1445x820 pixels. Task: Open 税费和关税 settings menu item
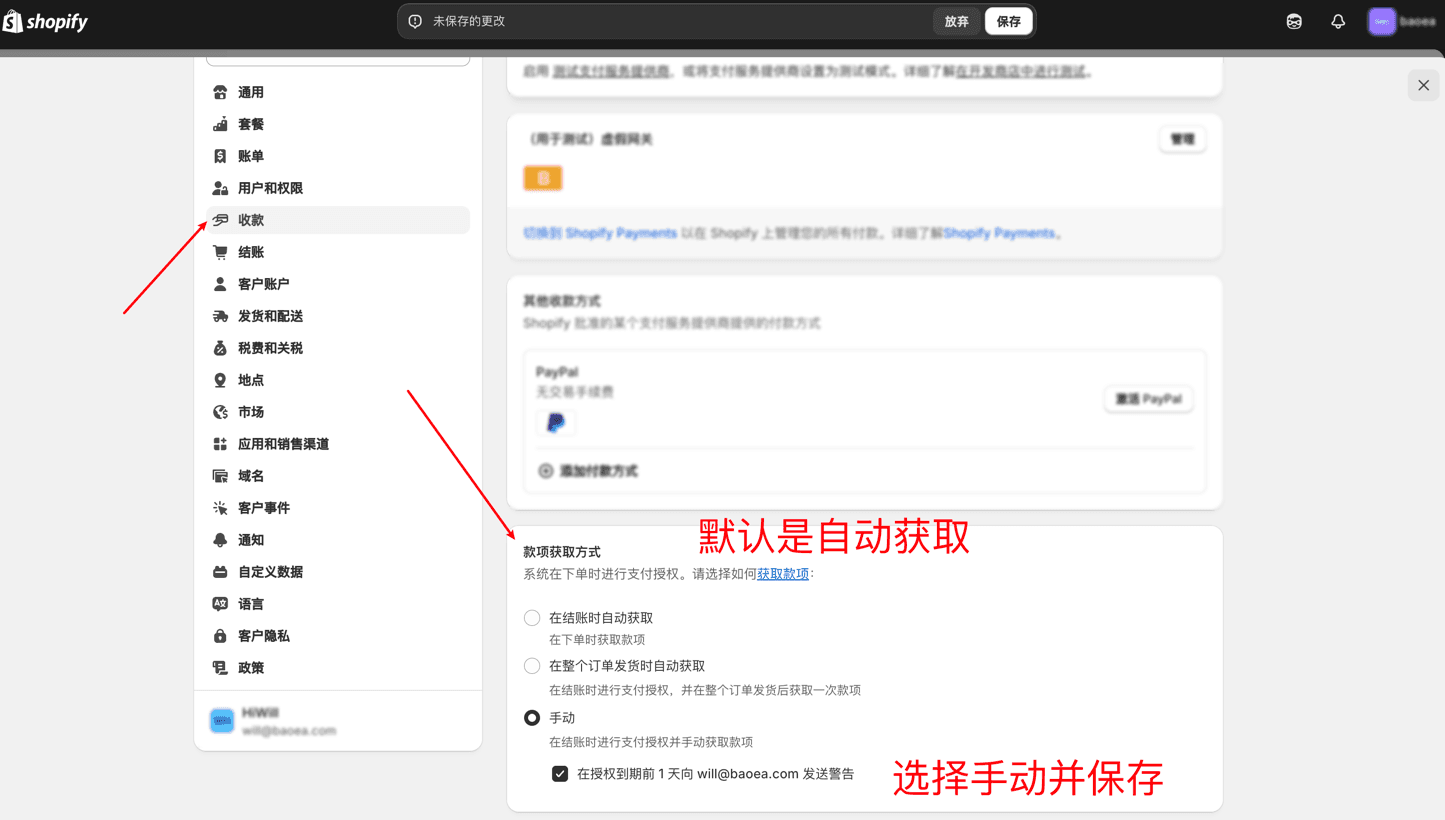(x=338, y=348)
